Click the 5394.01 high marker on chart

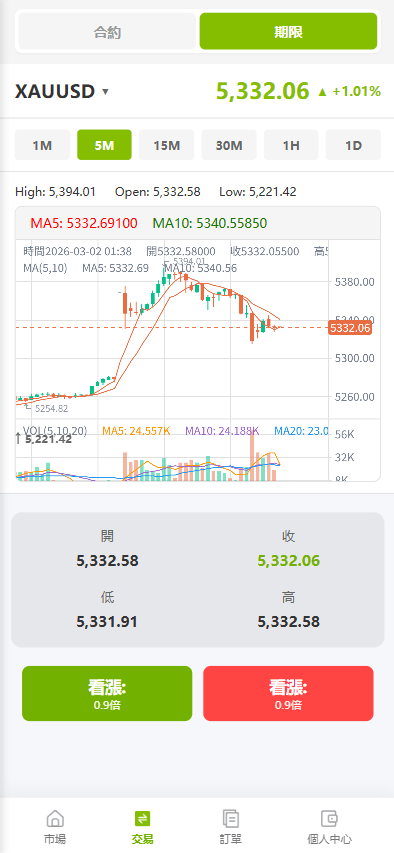[189, 261]
